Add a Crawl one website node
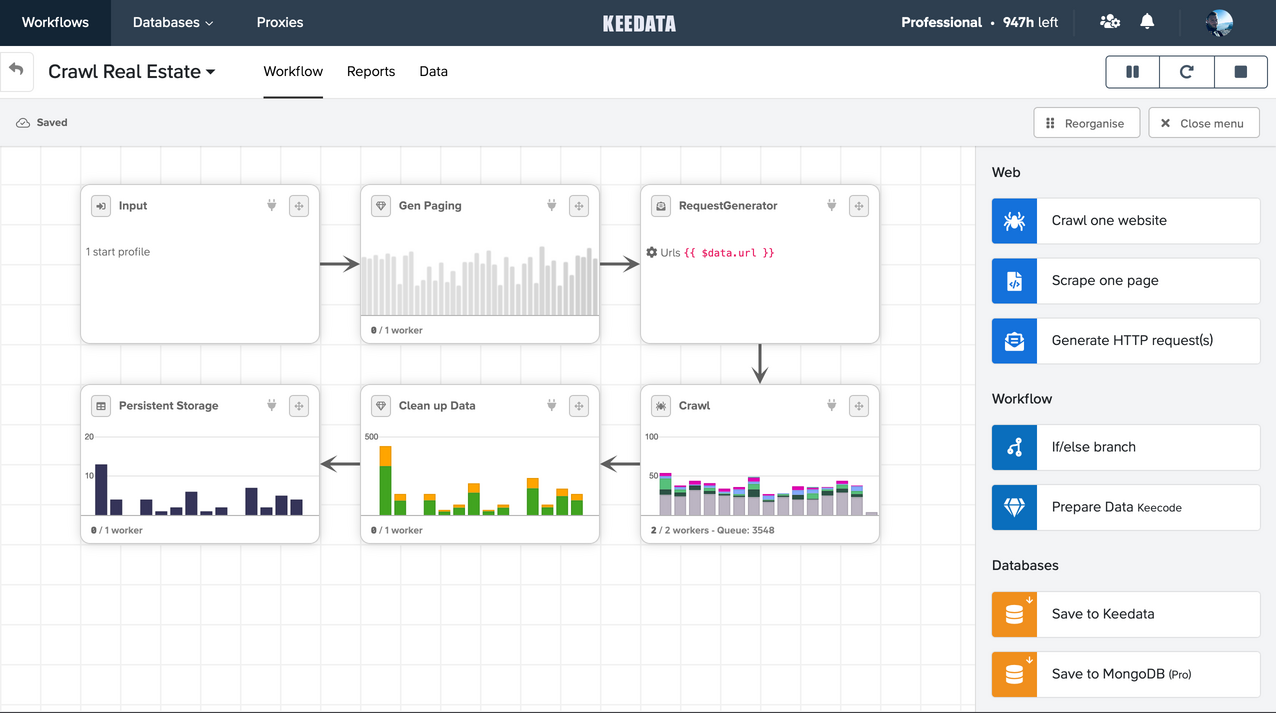Viewport: 1276px width, 713px height. [1126, 220]
